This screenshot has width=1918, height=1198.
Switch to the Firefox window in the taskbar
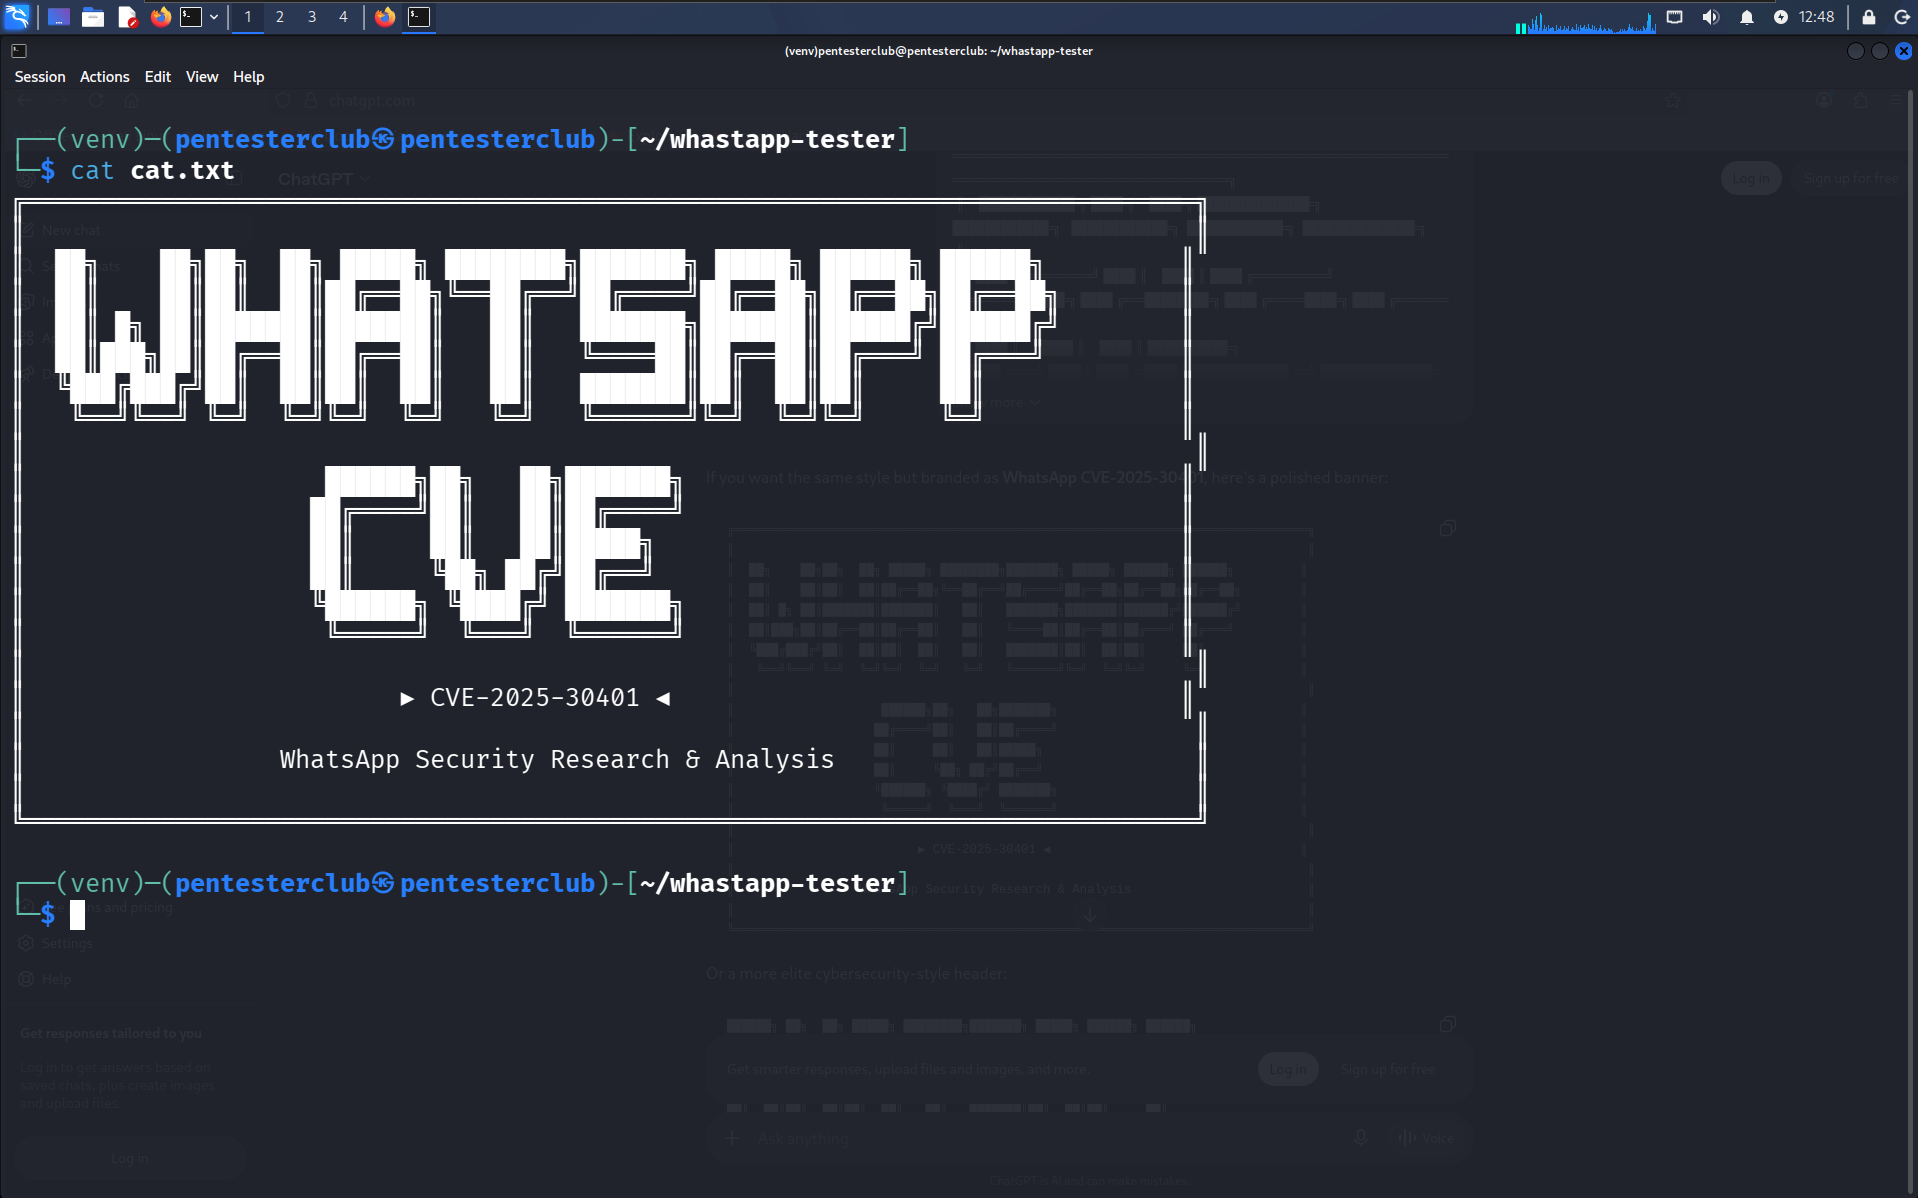point(385,17)
